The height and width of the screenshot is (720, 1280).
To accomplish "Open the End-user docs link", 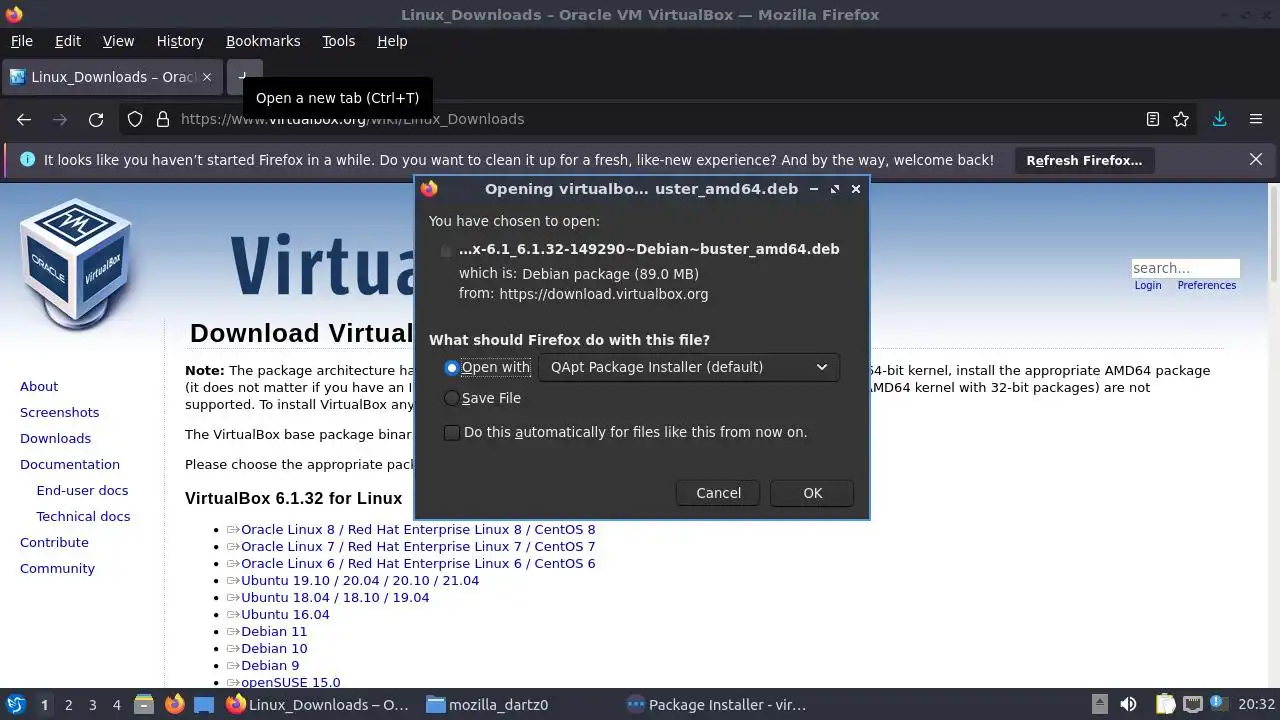I will click(82, 490).
